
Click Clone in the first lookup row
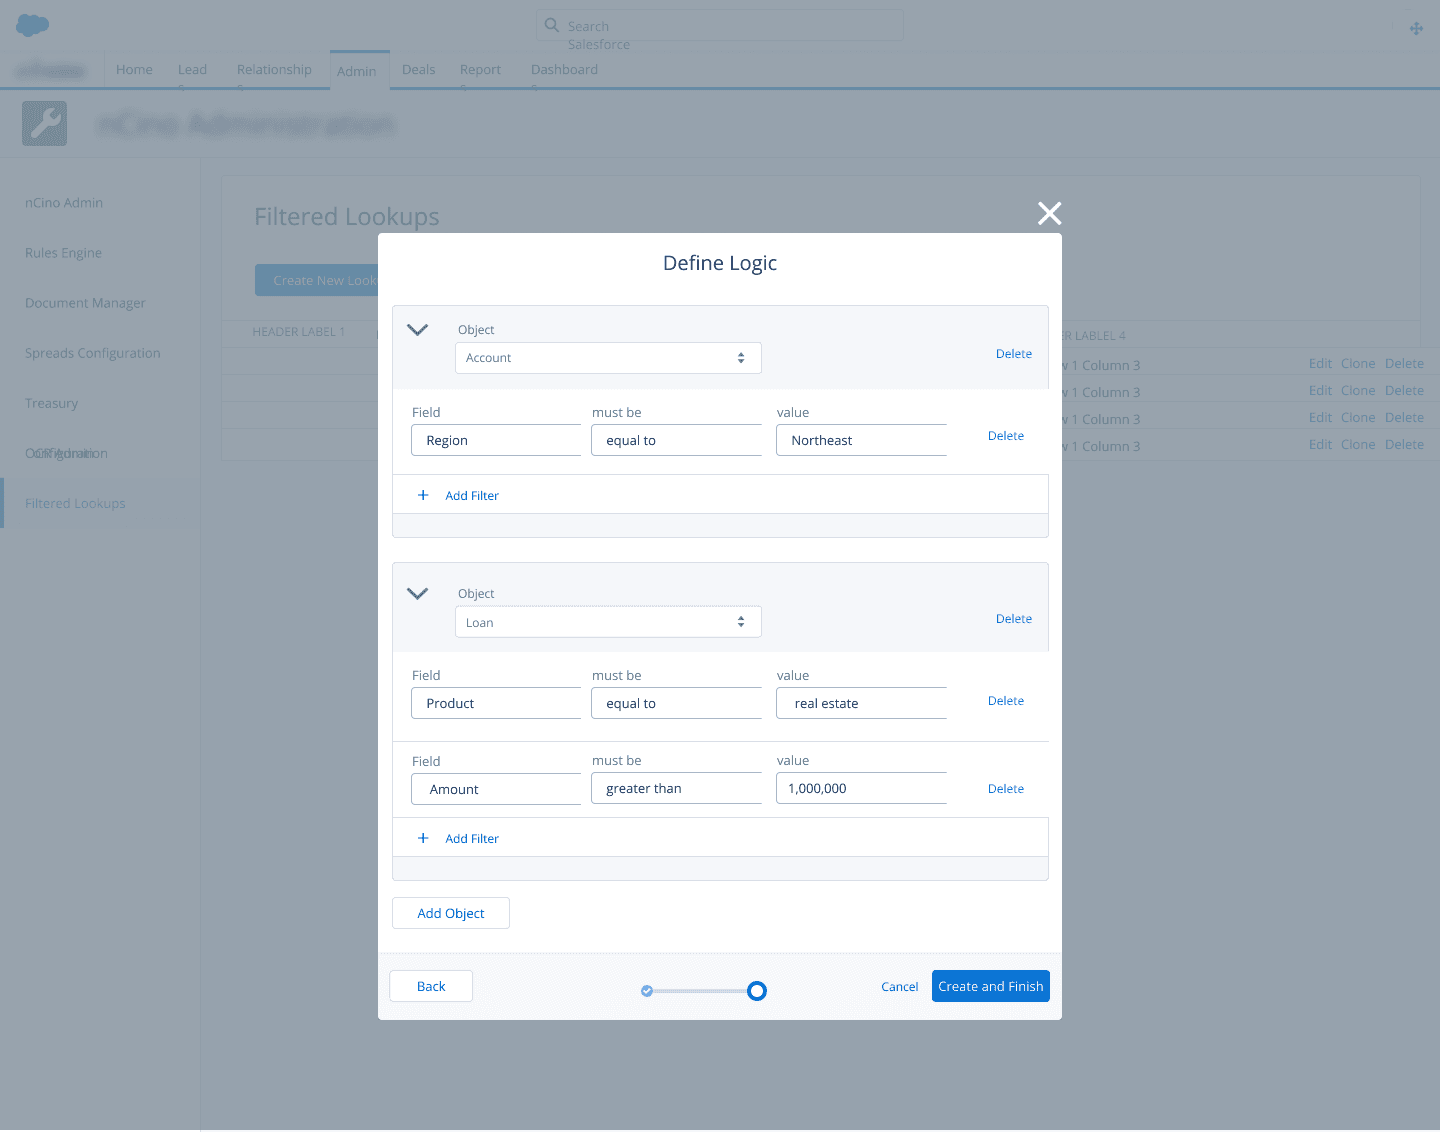point(1358,364)
